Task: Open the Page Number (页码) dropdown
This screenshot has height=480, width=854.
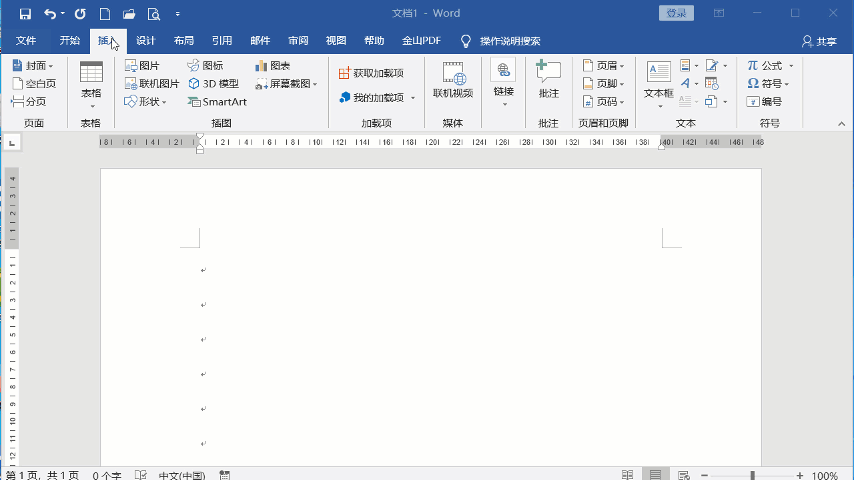Action: coord(603,101)
